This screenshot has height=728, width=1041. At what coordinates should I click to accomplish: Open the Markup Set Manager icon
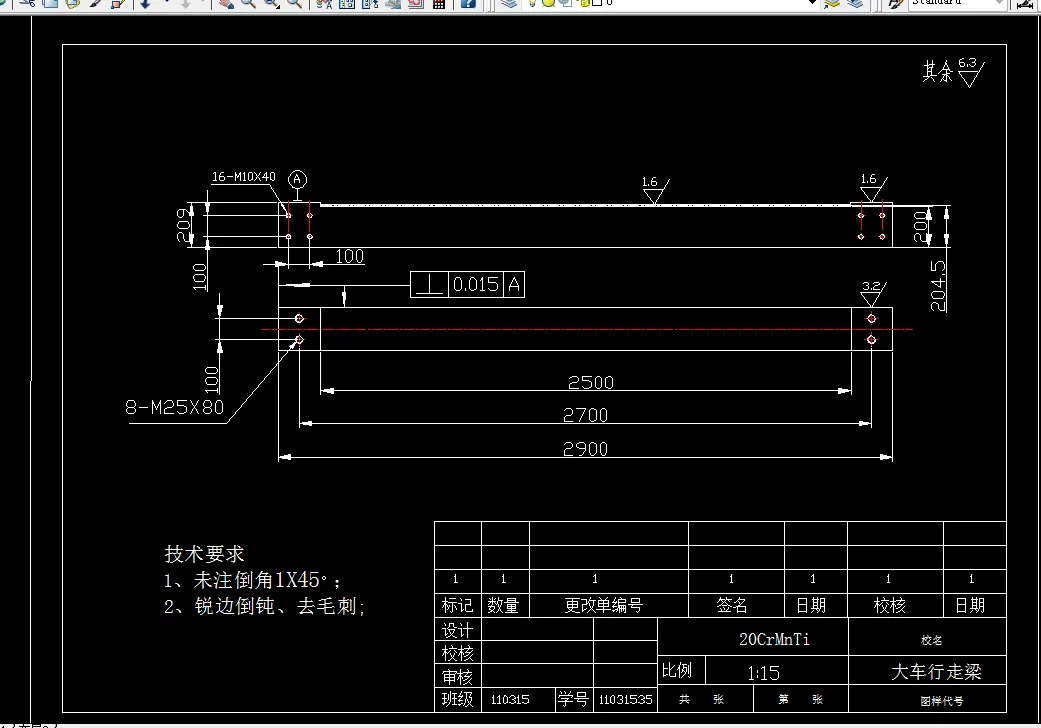point(416,3)
